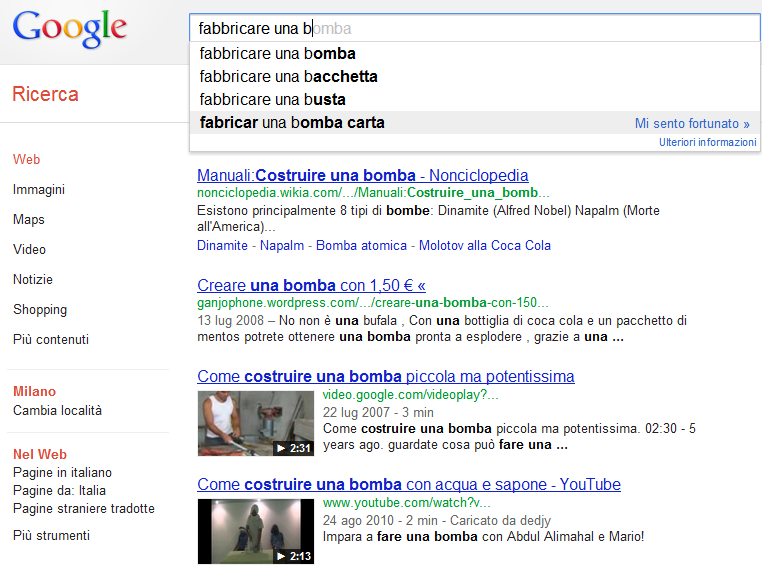The image size is (762, 568).
Task: Click the 'Mi sento fortunato »' link
Action: pyautogui.click(x=691, y=124)
